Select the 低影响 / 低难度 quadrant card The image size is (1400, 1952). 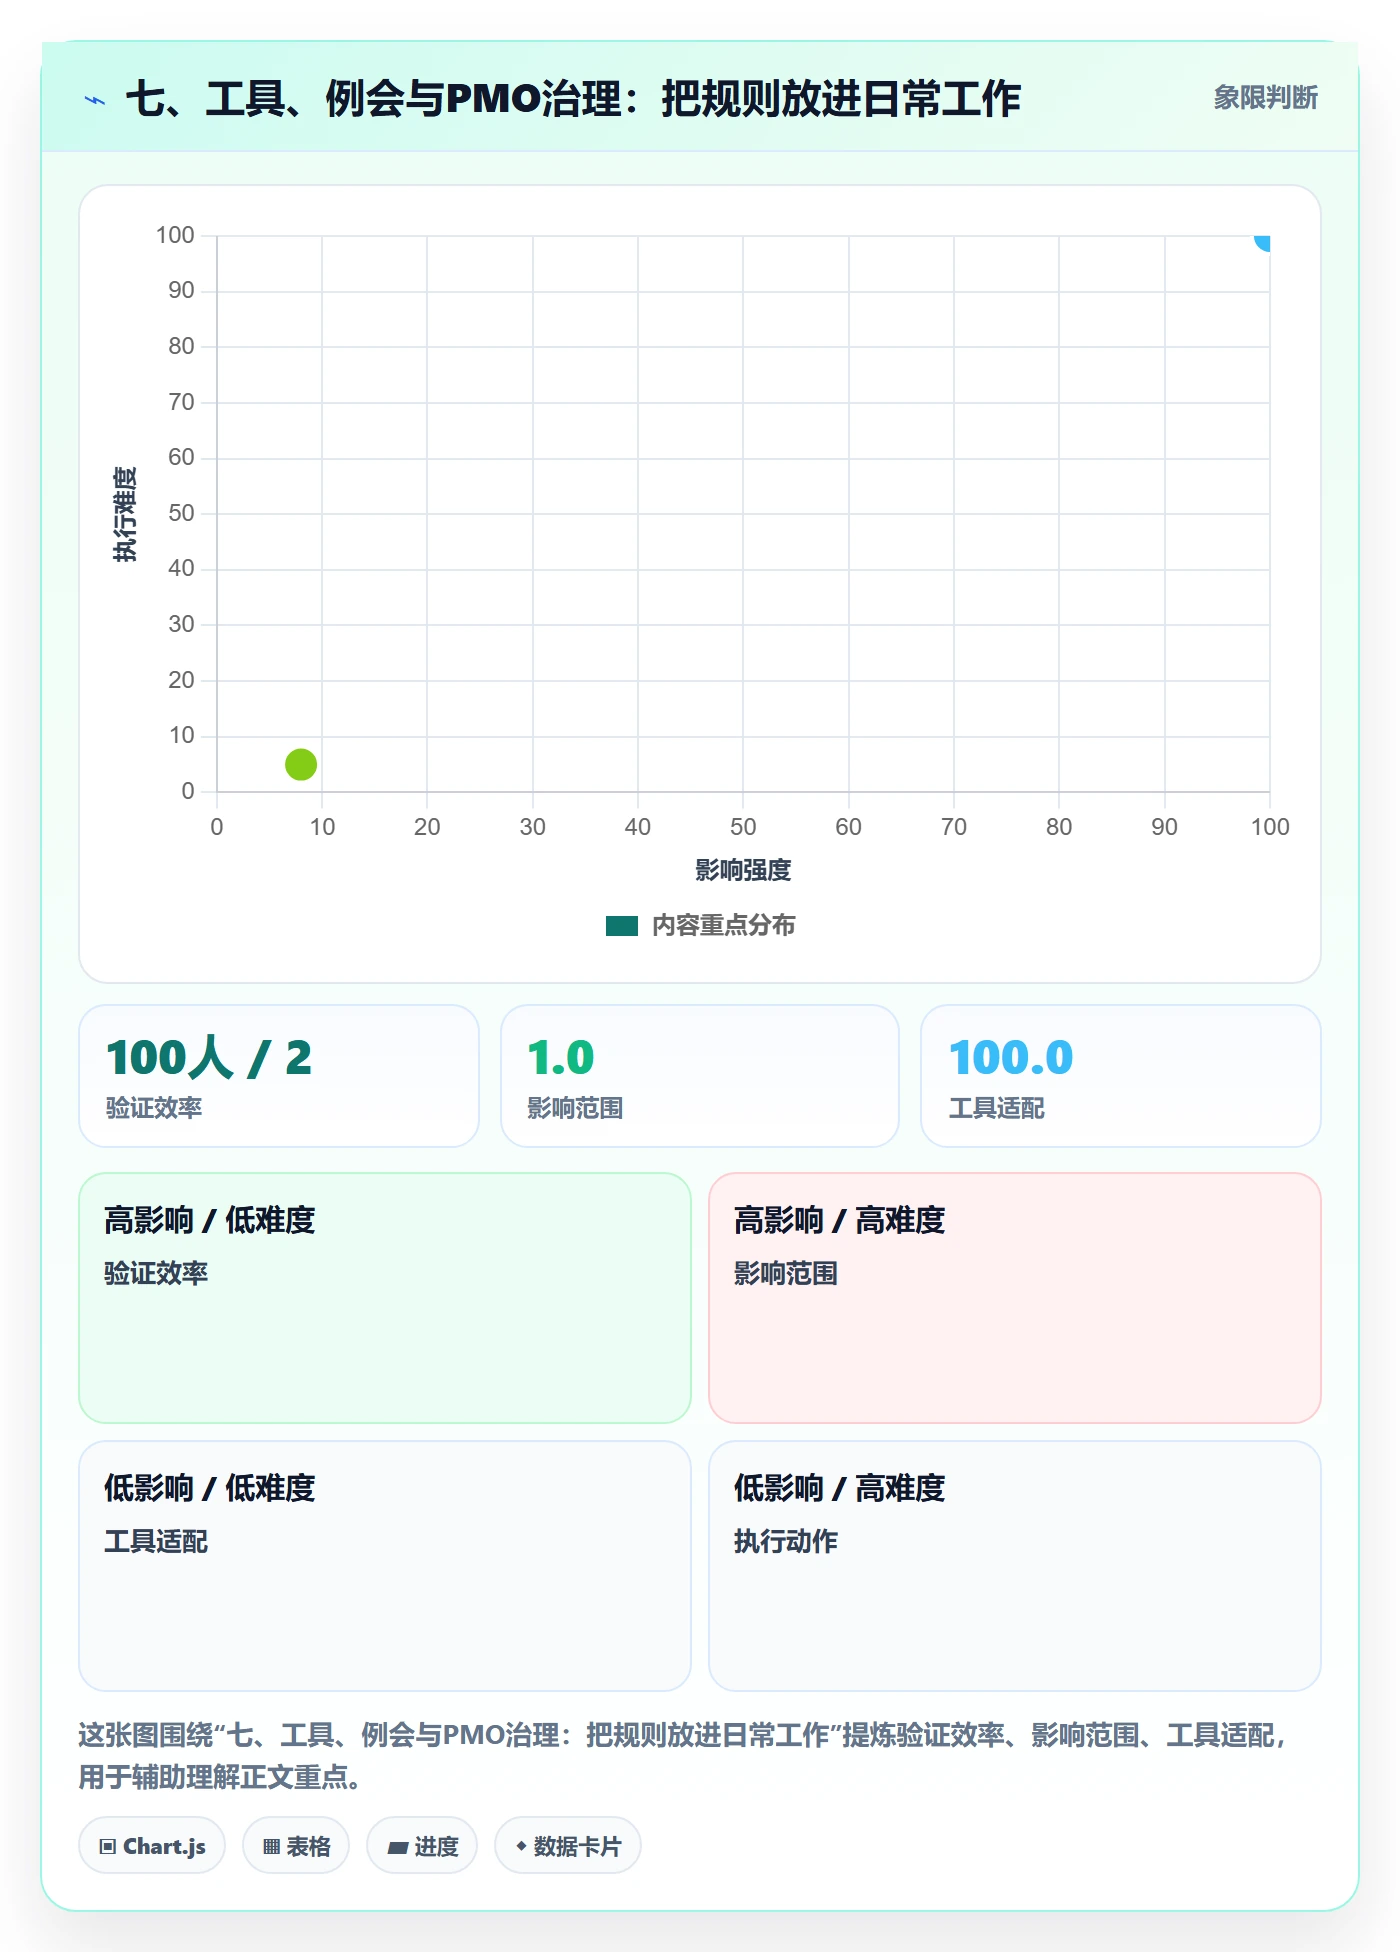pyautogui.click(x=385, y=1566)
